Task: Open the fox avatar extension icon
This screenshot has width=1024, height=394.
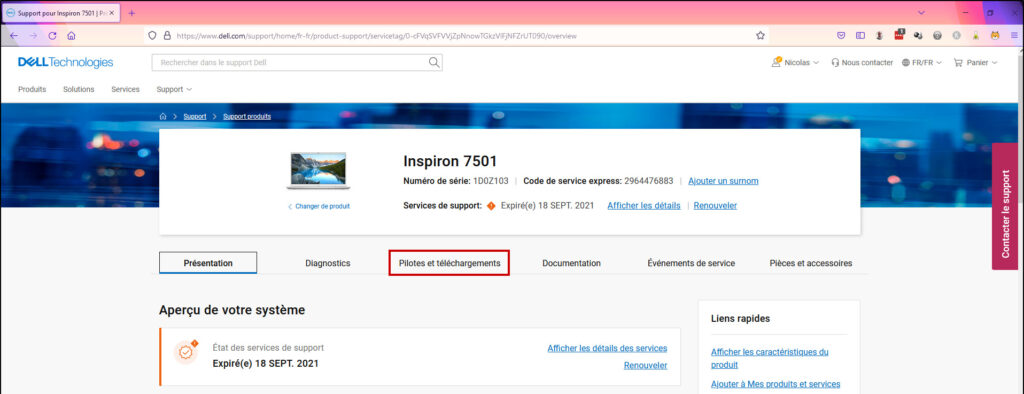Action: (x=995, y=36)
